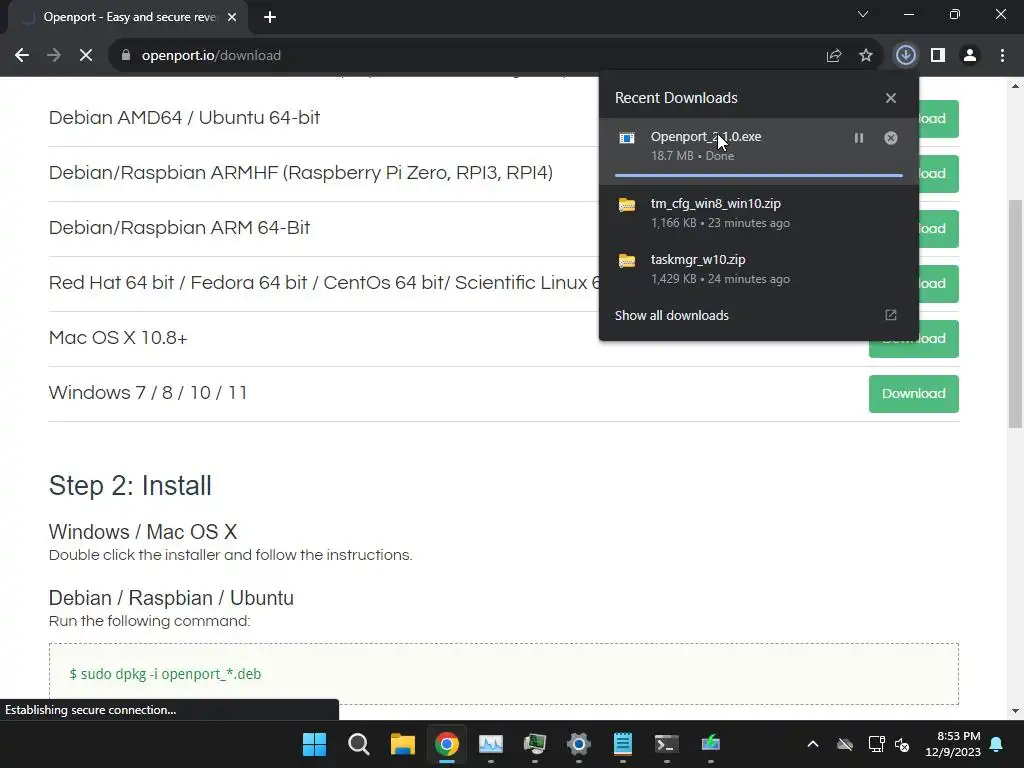Click the Chrome taskbar icon

coord(447,744)
